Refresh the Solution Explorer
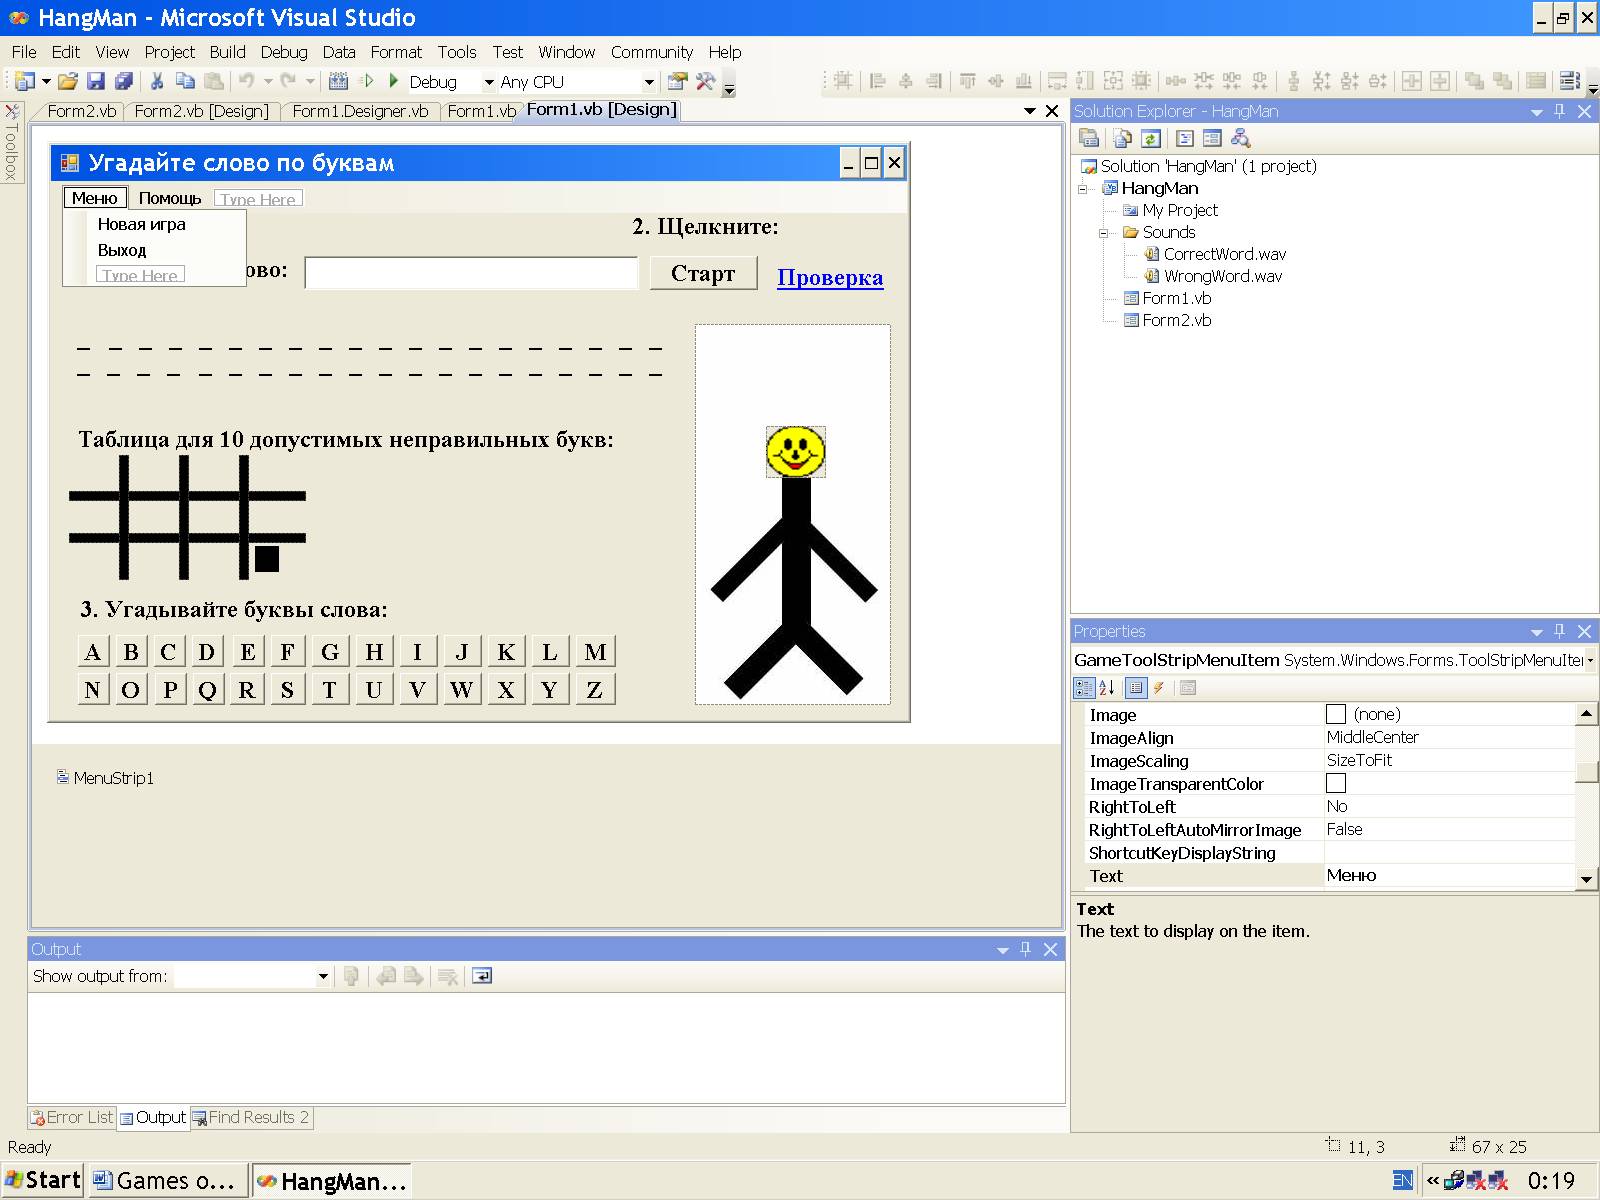This screenshot has width=1600, height=1200. 1150,139
